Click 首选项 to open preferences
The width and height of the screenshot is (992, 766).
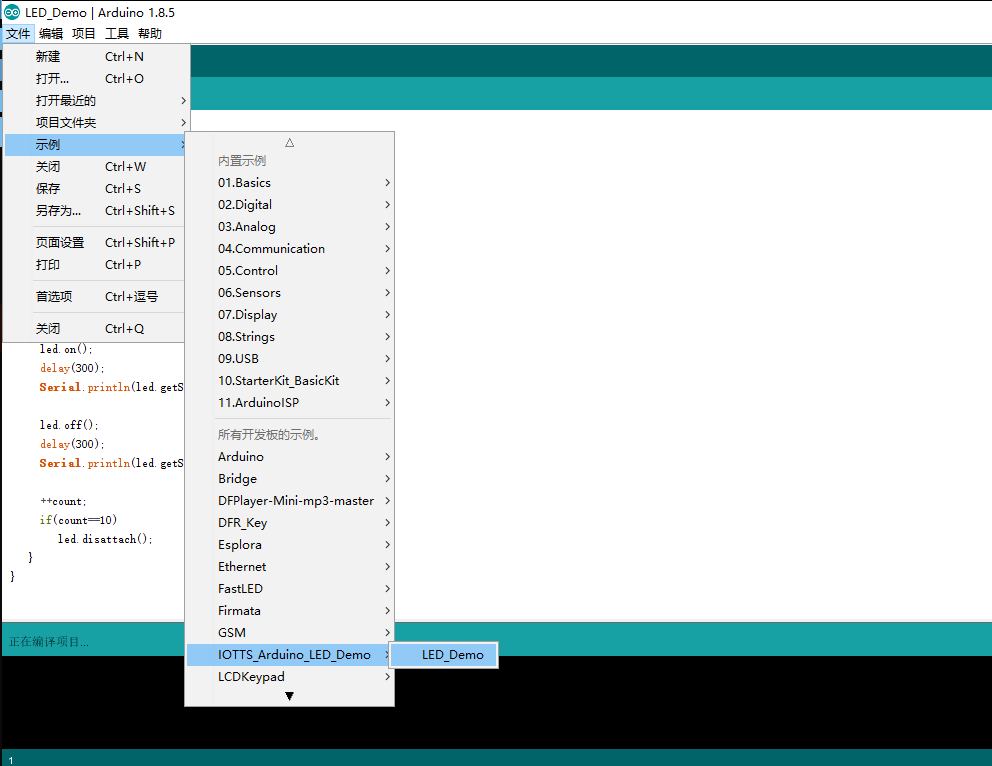[54, 297]
